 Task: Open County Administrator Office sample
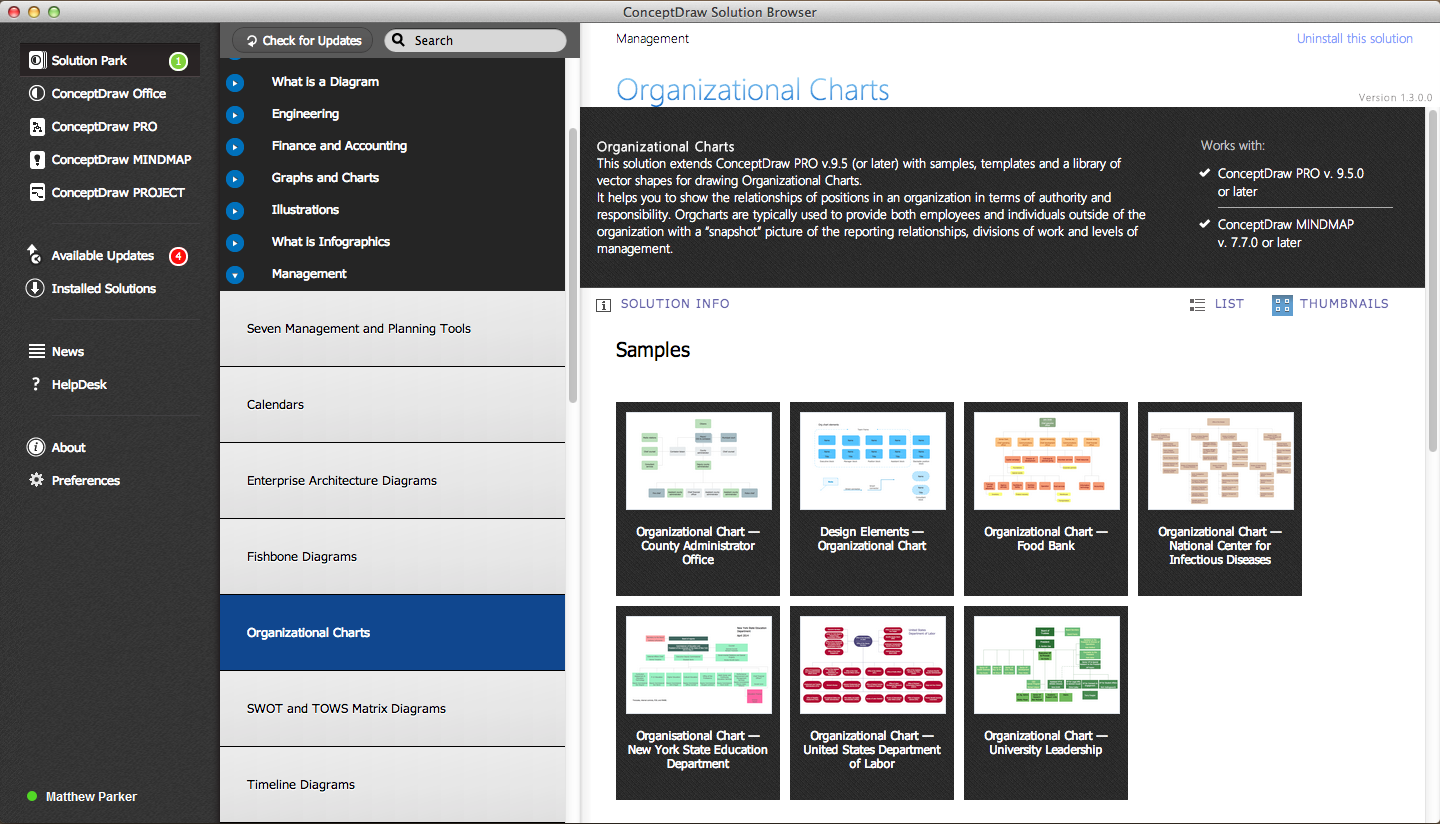tap(698, 499)
